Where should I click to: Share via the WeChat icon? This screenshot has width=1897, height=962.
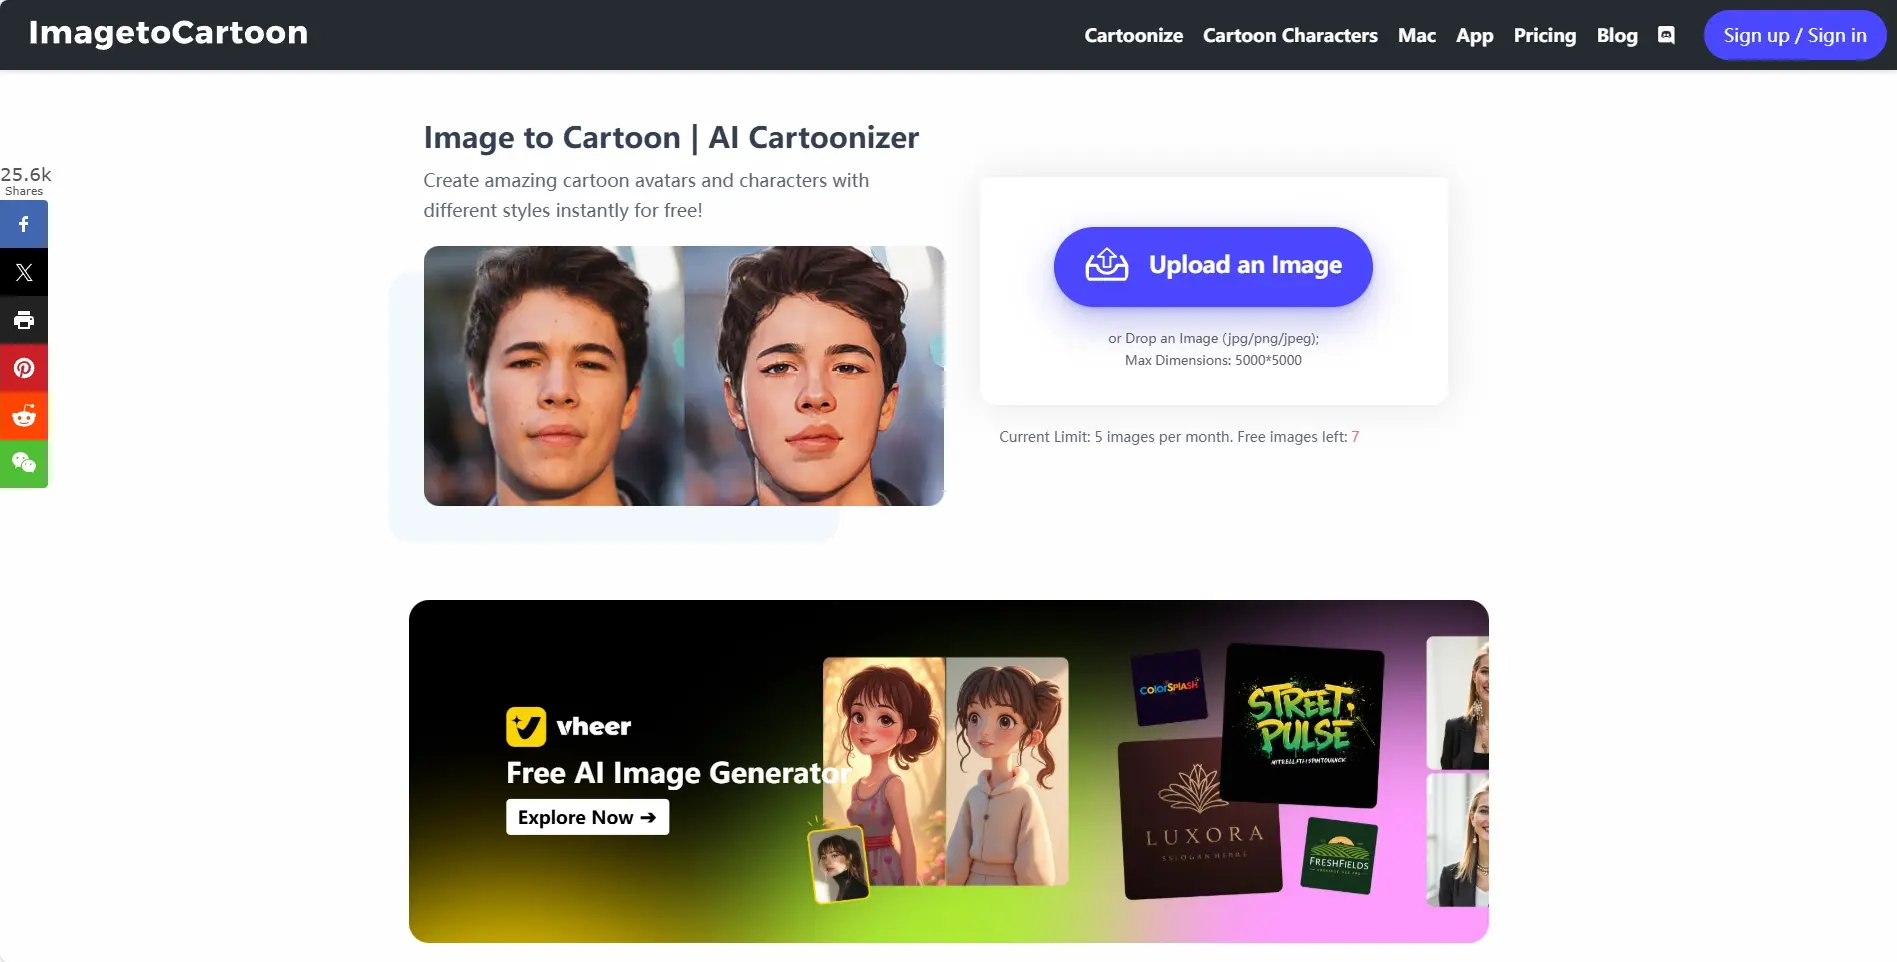pyautogui.click(x=24, y=463)
